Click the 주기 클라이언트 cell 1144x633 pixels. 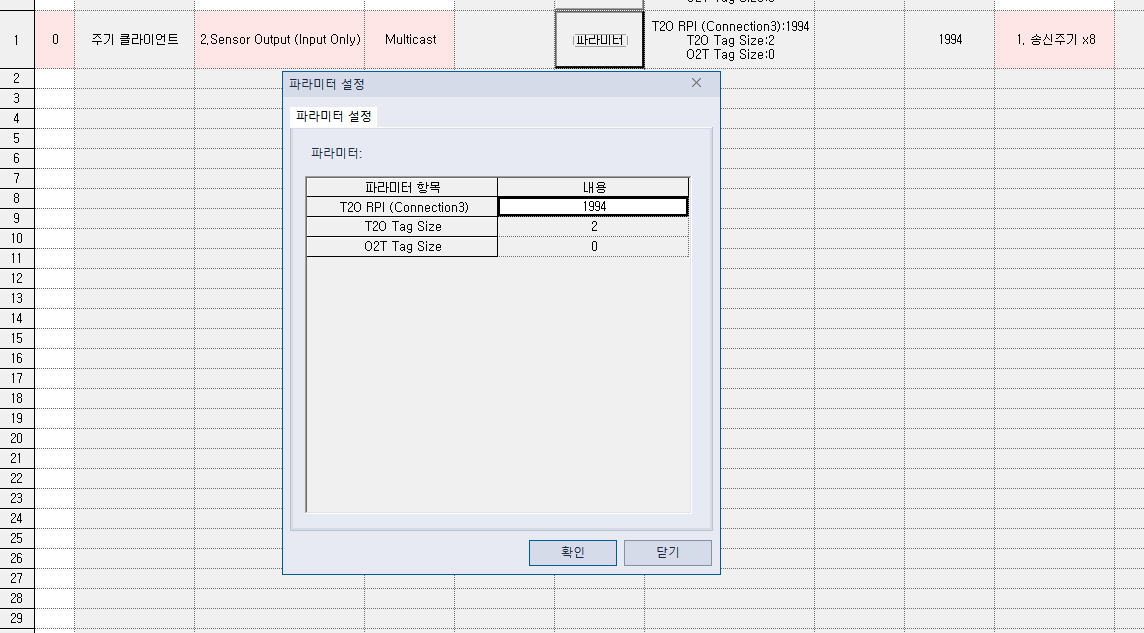point(135,40)
